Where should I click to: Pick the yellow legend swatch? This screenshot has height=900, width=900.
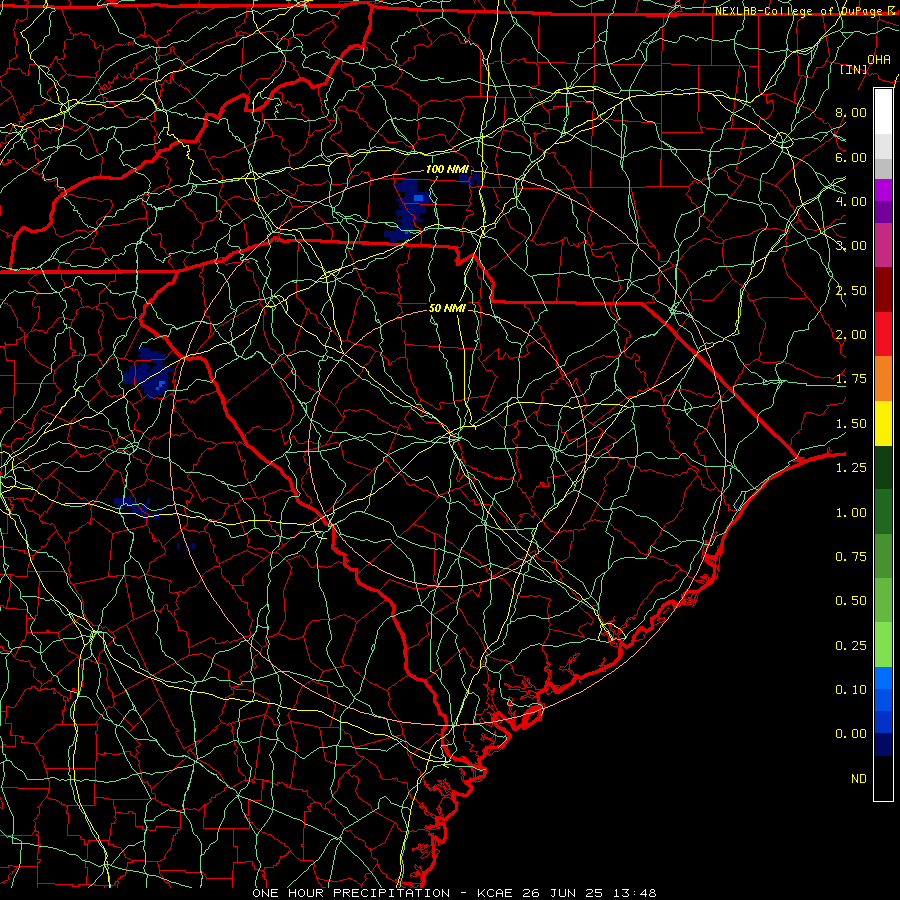pos(883,423)
